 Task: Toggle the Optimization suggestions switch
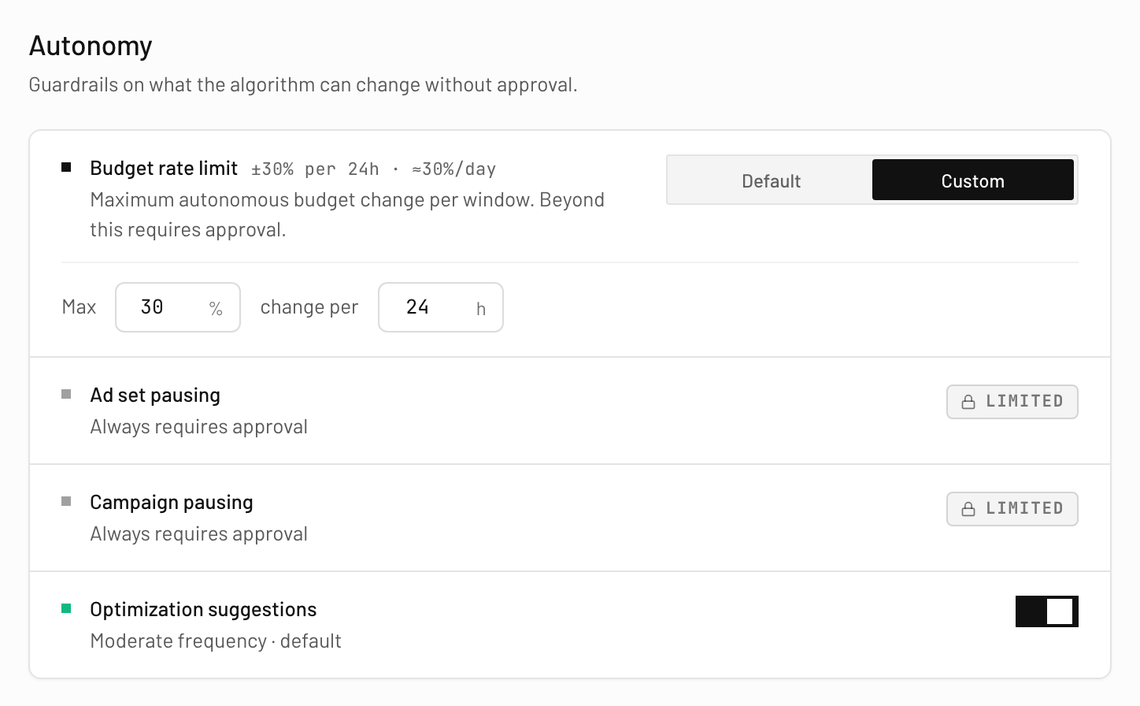pyautogui.click(x=1047, y=611)
